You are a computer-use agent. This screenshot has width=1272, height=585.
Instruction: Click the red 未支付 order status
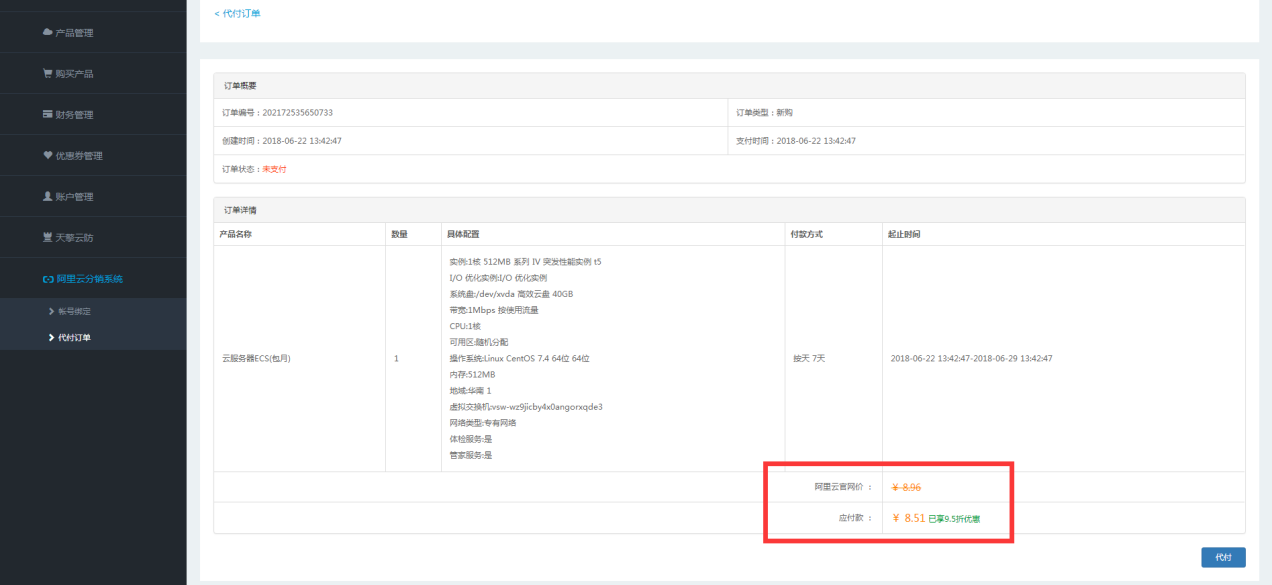pos(274,169)
